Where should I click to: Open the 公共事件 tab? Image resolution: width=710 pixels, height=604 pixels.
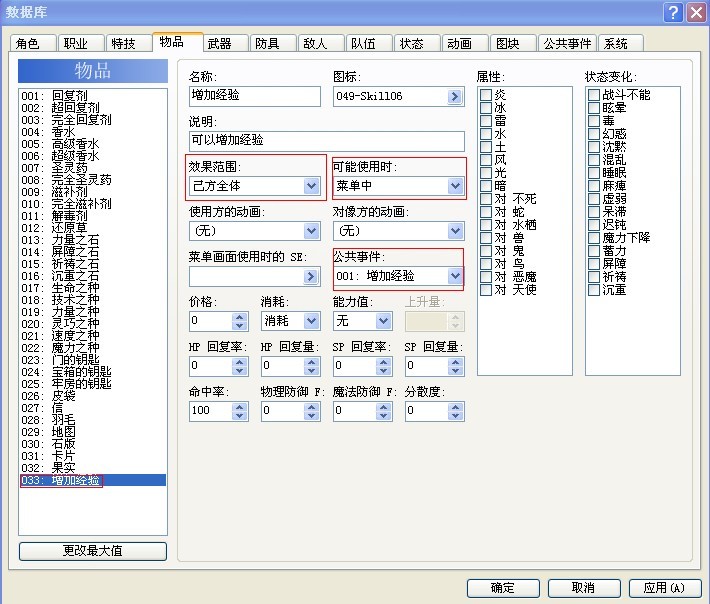(x=567, y=43)
